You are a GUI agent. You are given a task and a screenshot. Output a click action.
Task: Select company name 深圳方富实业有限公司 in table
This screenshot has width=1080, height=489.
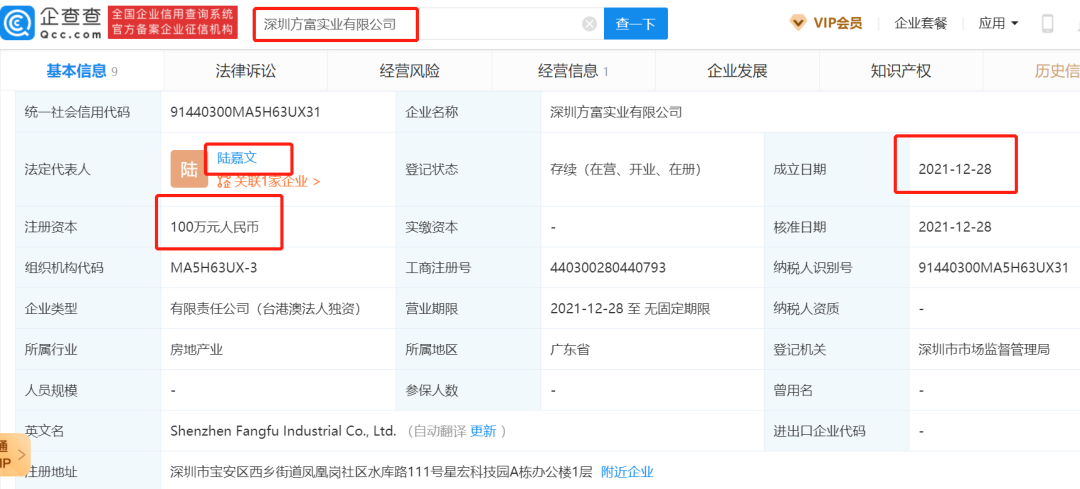[x=616, y=112]
